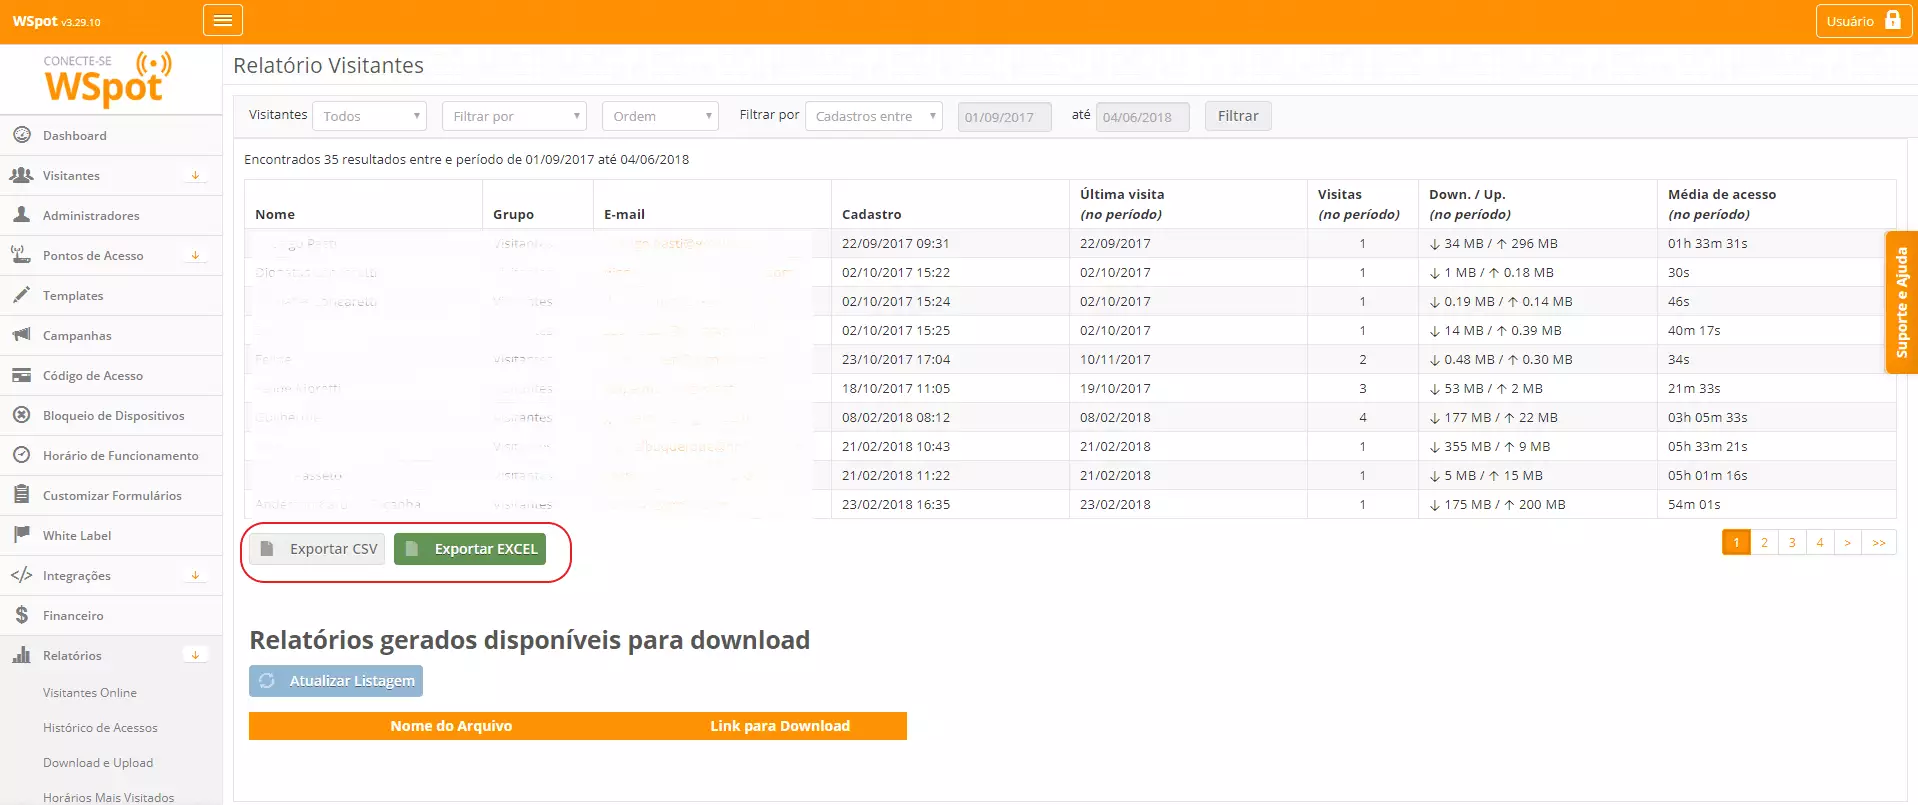Click the Relatórios bar chart icon

[x=21, y=655]
